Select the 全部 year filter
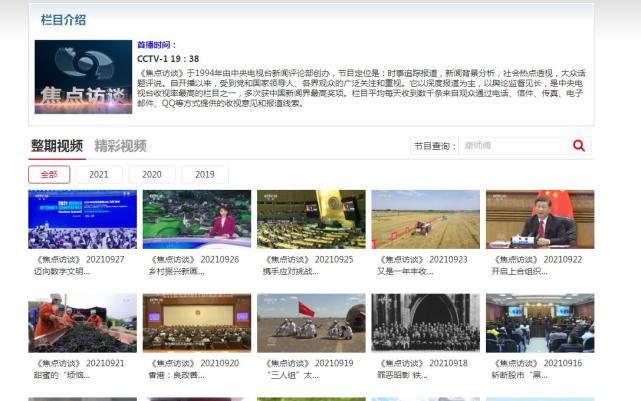The width and height of the screenshot is (641, 401). [x=48, y=174]
